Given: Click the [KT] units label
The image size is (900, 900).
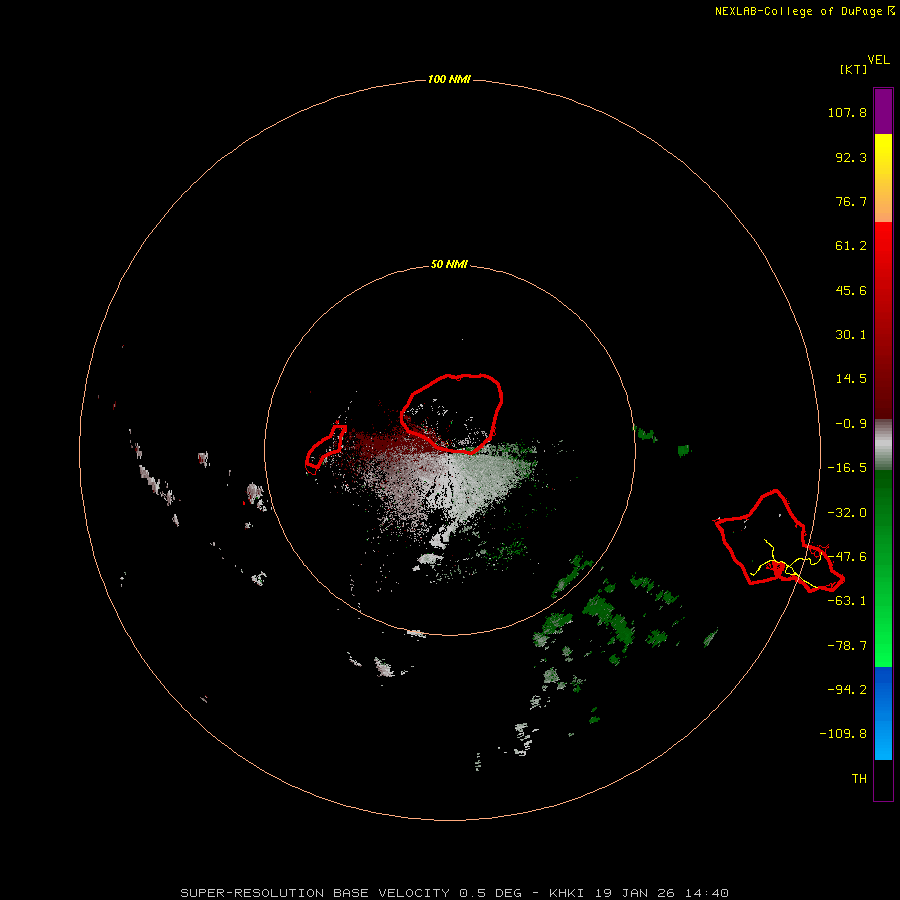Looking at the screenshot, I should pos(853,69).
